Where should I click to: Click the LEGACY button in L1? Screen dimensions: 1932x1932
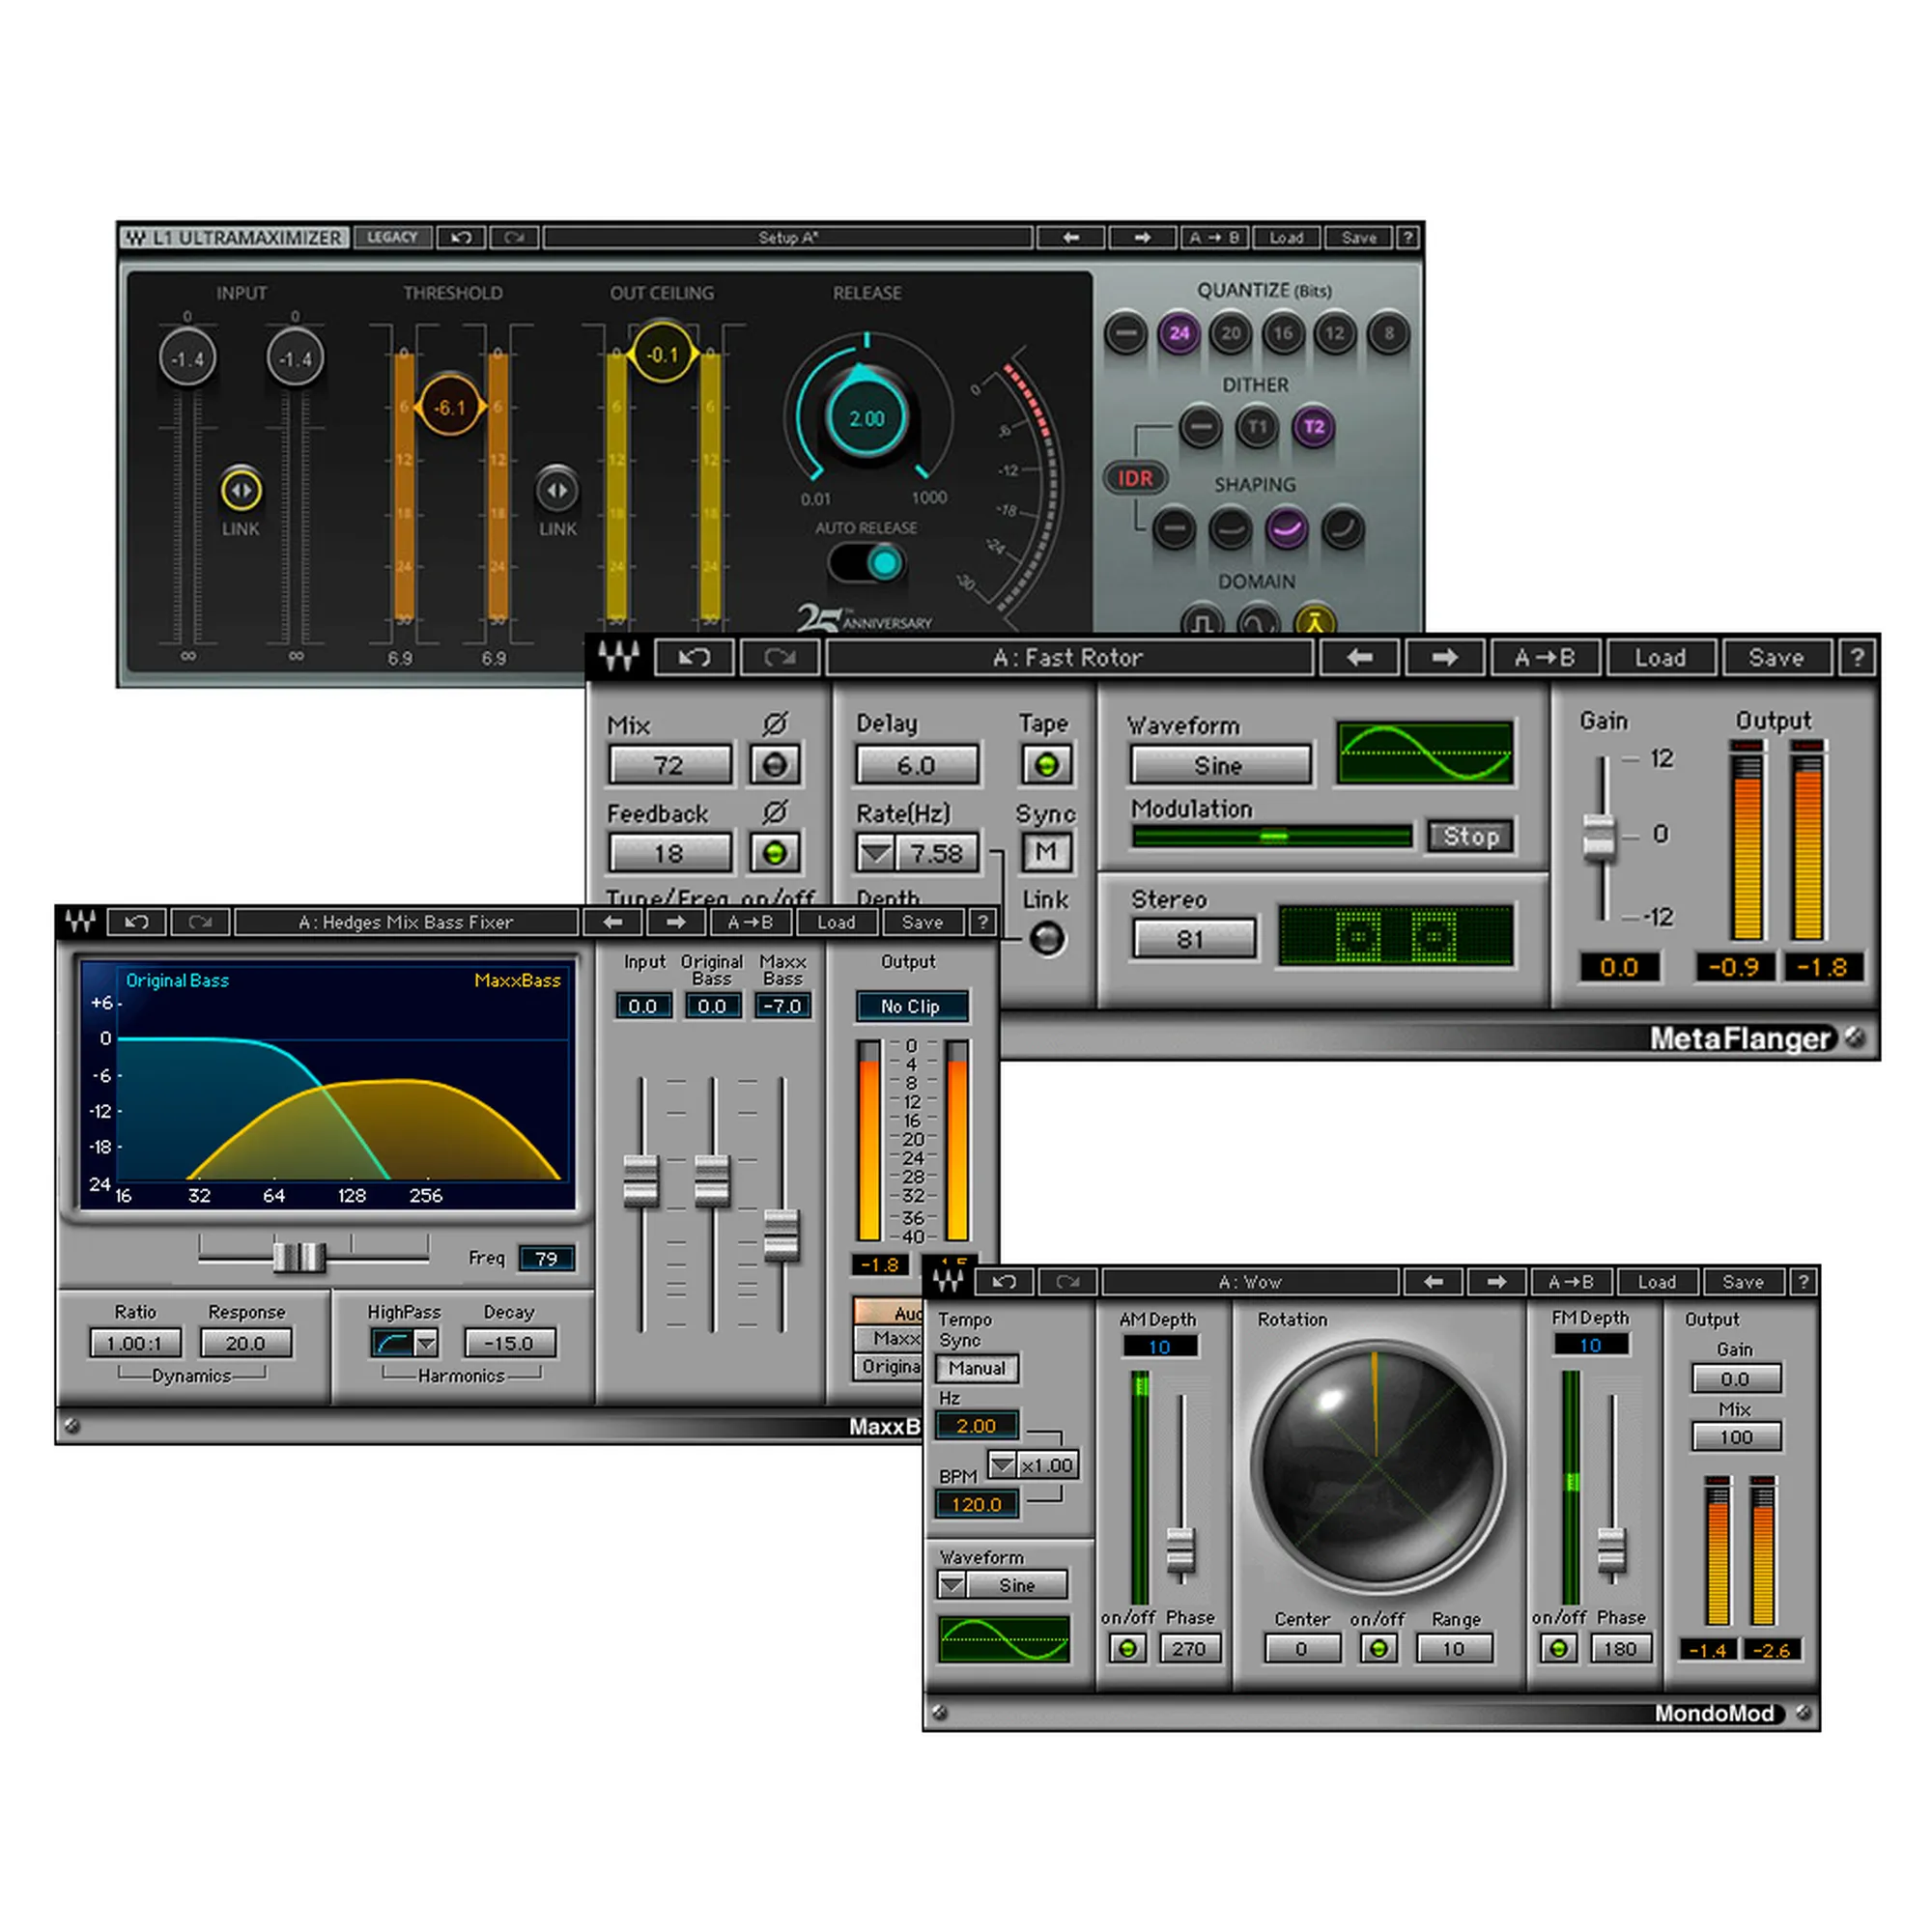click(392, 237)
